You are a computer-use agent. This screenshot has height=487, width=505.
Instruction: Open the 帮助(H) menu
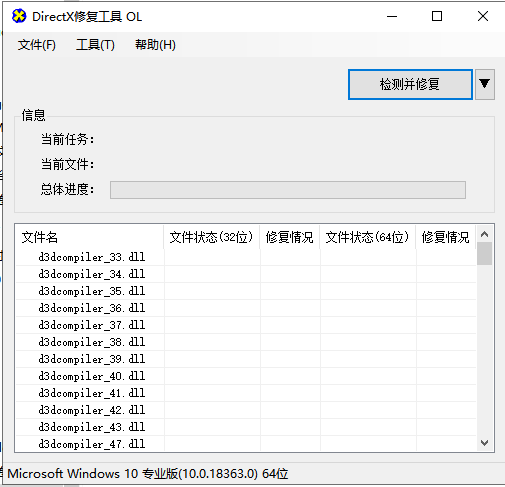[155, 45]
